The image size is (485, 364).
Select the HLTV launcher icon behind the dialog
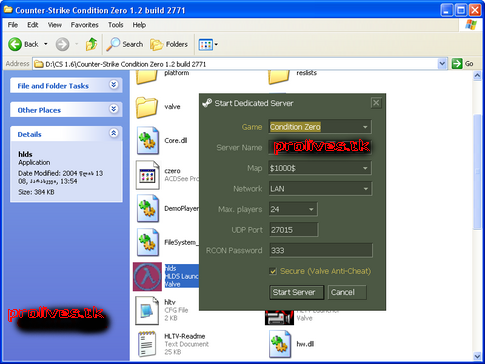pos(279,318)
